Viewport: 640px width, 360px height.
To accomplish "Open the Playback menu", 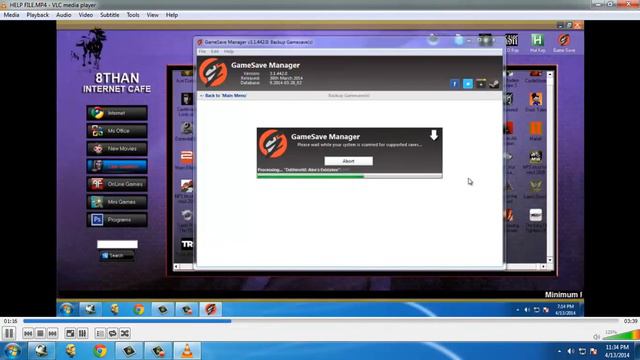I will (38, 15).
